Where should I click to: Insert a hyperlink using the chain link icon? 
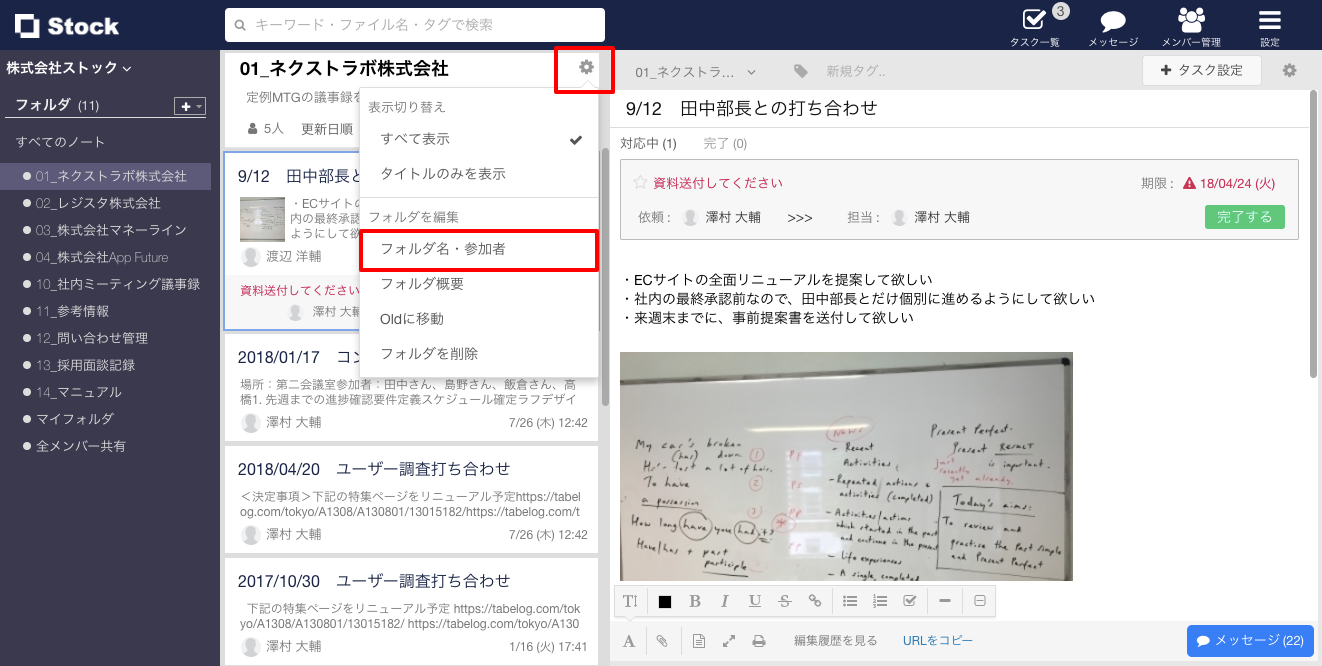(815, 600)
